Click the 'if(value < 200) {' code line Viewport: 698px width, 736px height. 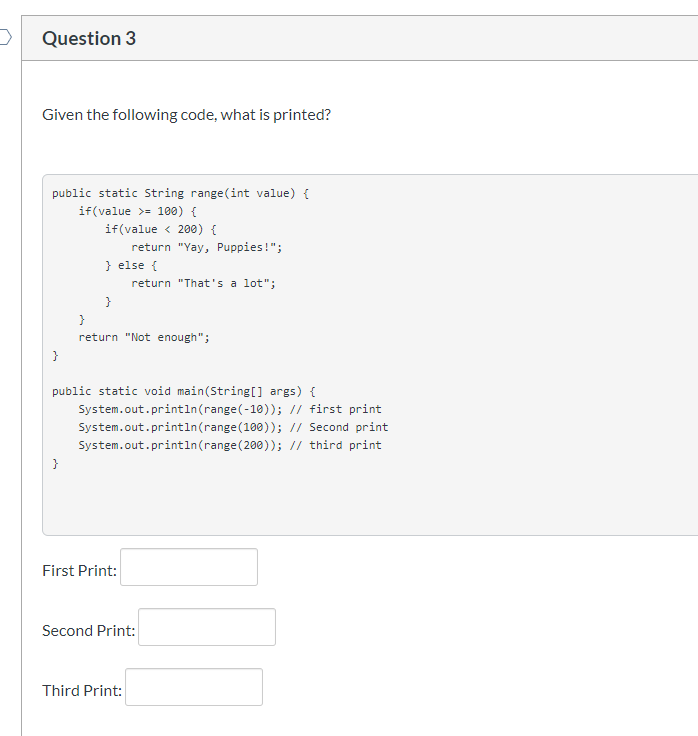click(x=161, y=230)
